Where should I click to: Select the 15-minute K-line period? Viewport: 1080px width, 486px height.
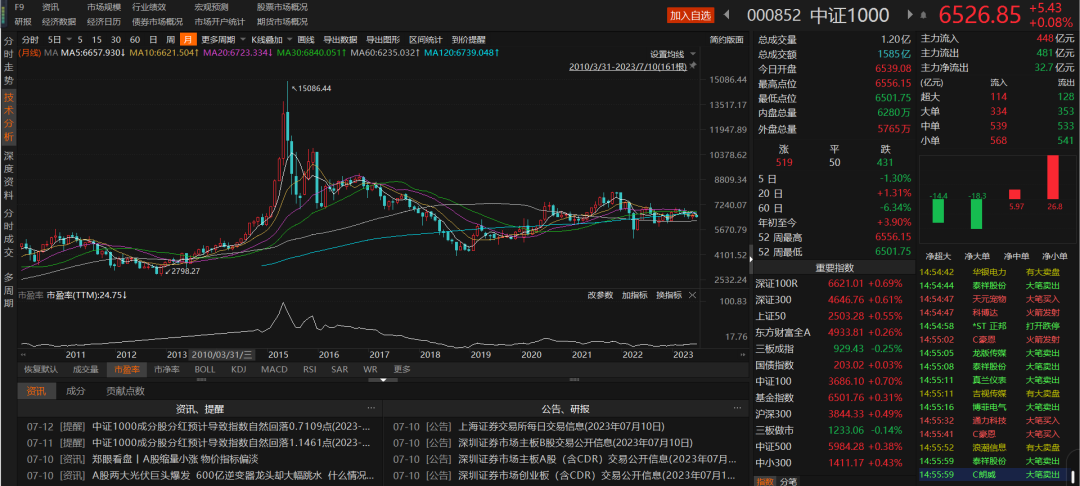pos(96,39)
